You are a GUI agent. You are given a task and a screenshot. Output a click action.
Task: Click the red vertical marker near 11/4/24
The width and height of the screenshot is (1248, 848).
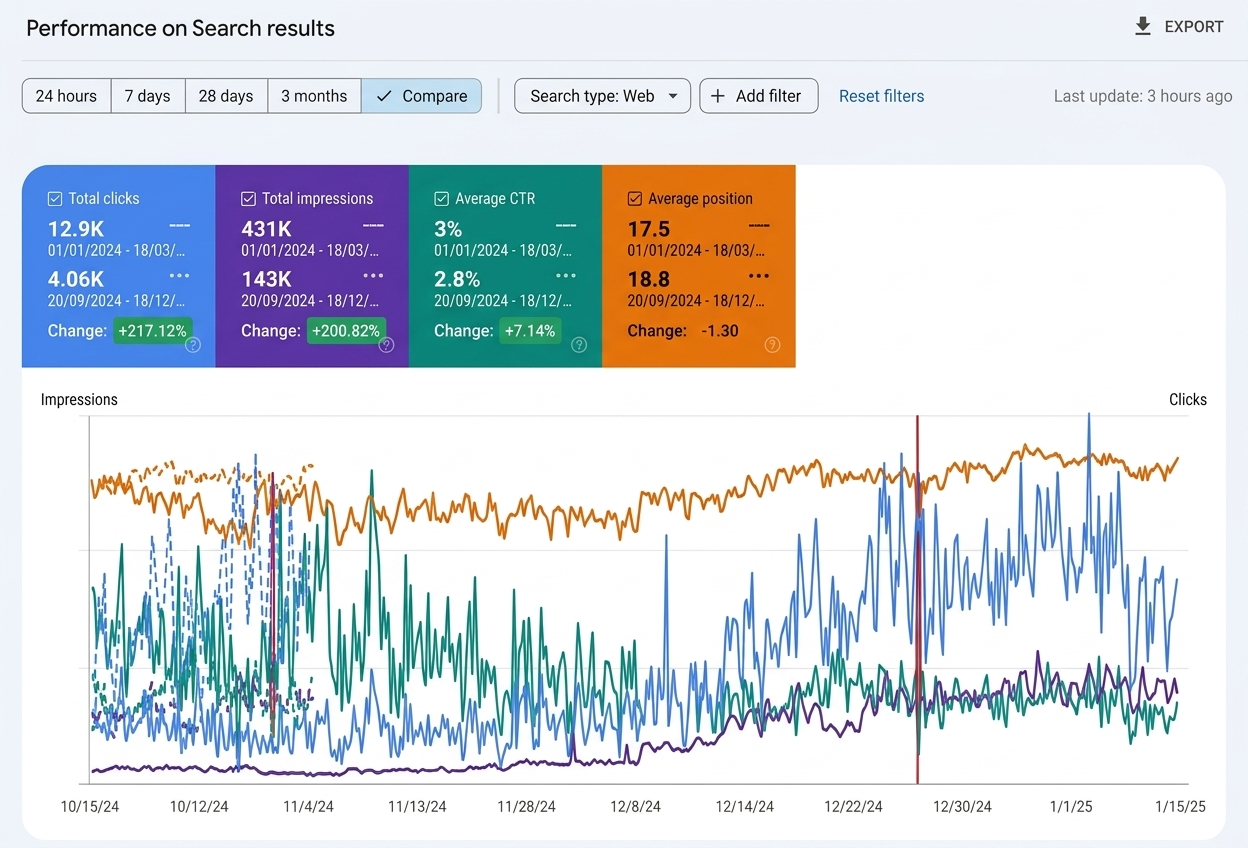pyautogui.click(x=273, y=605)
